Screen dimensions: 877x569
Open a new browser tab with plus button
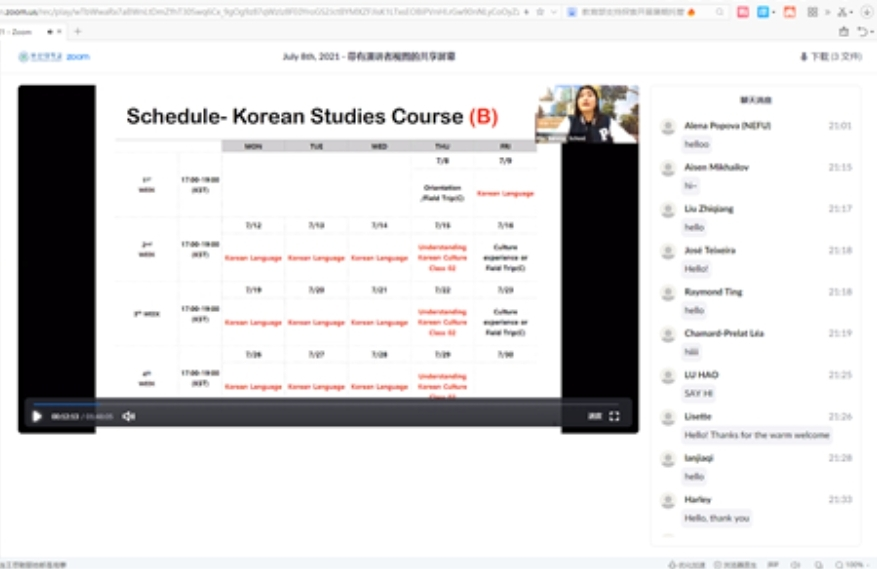pyautogui.click(x=78, y=31)
